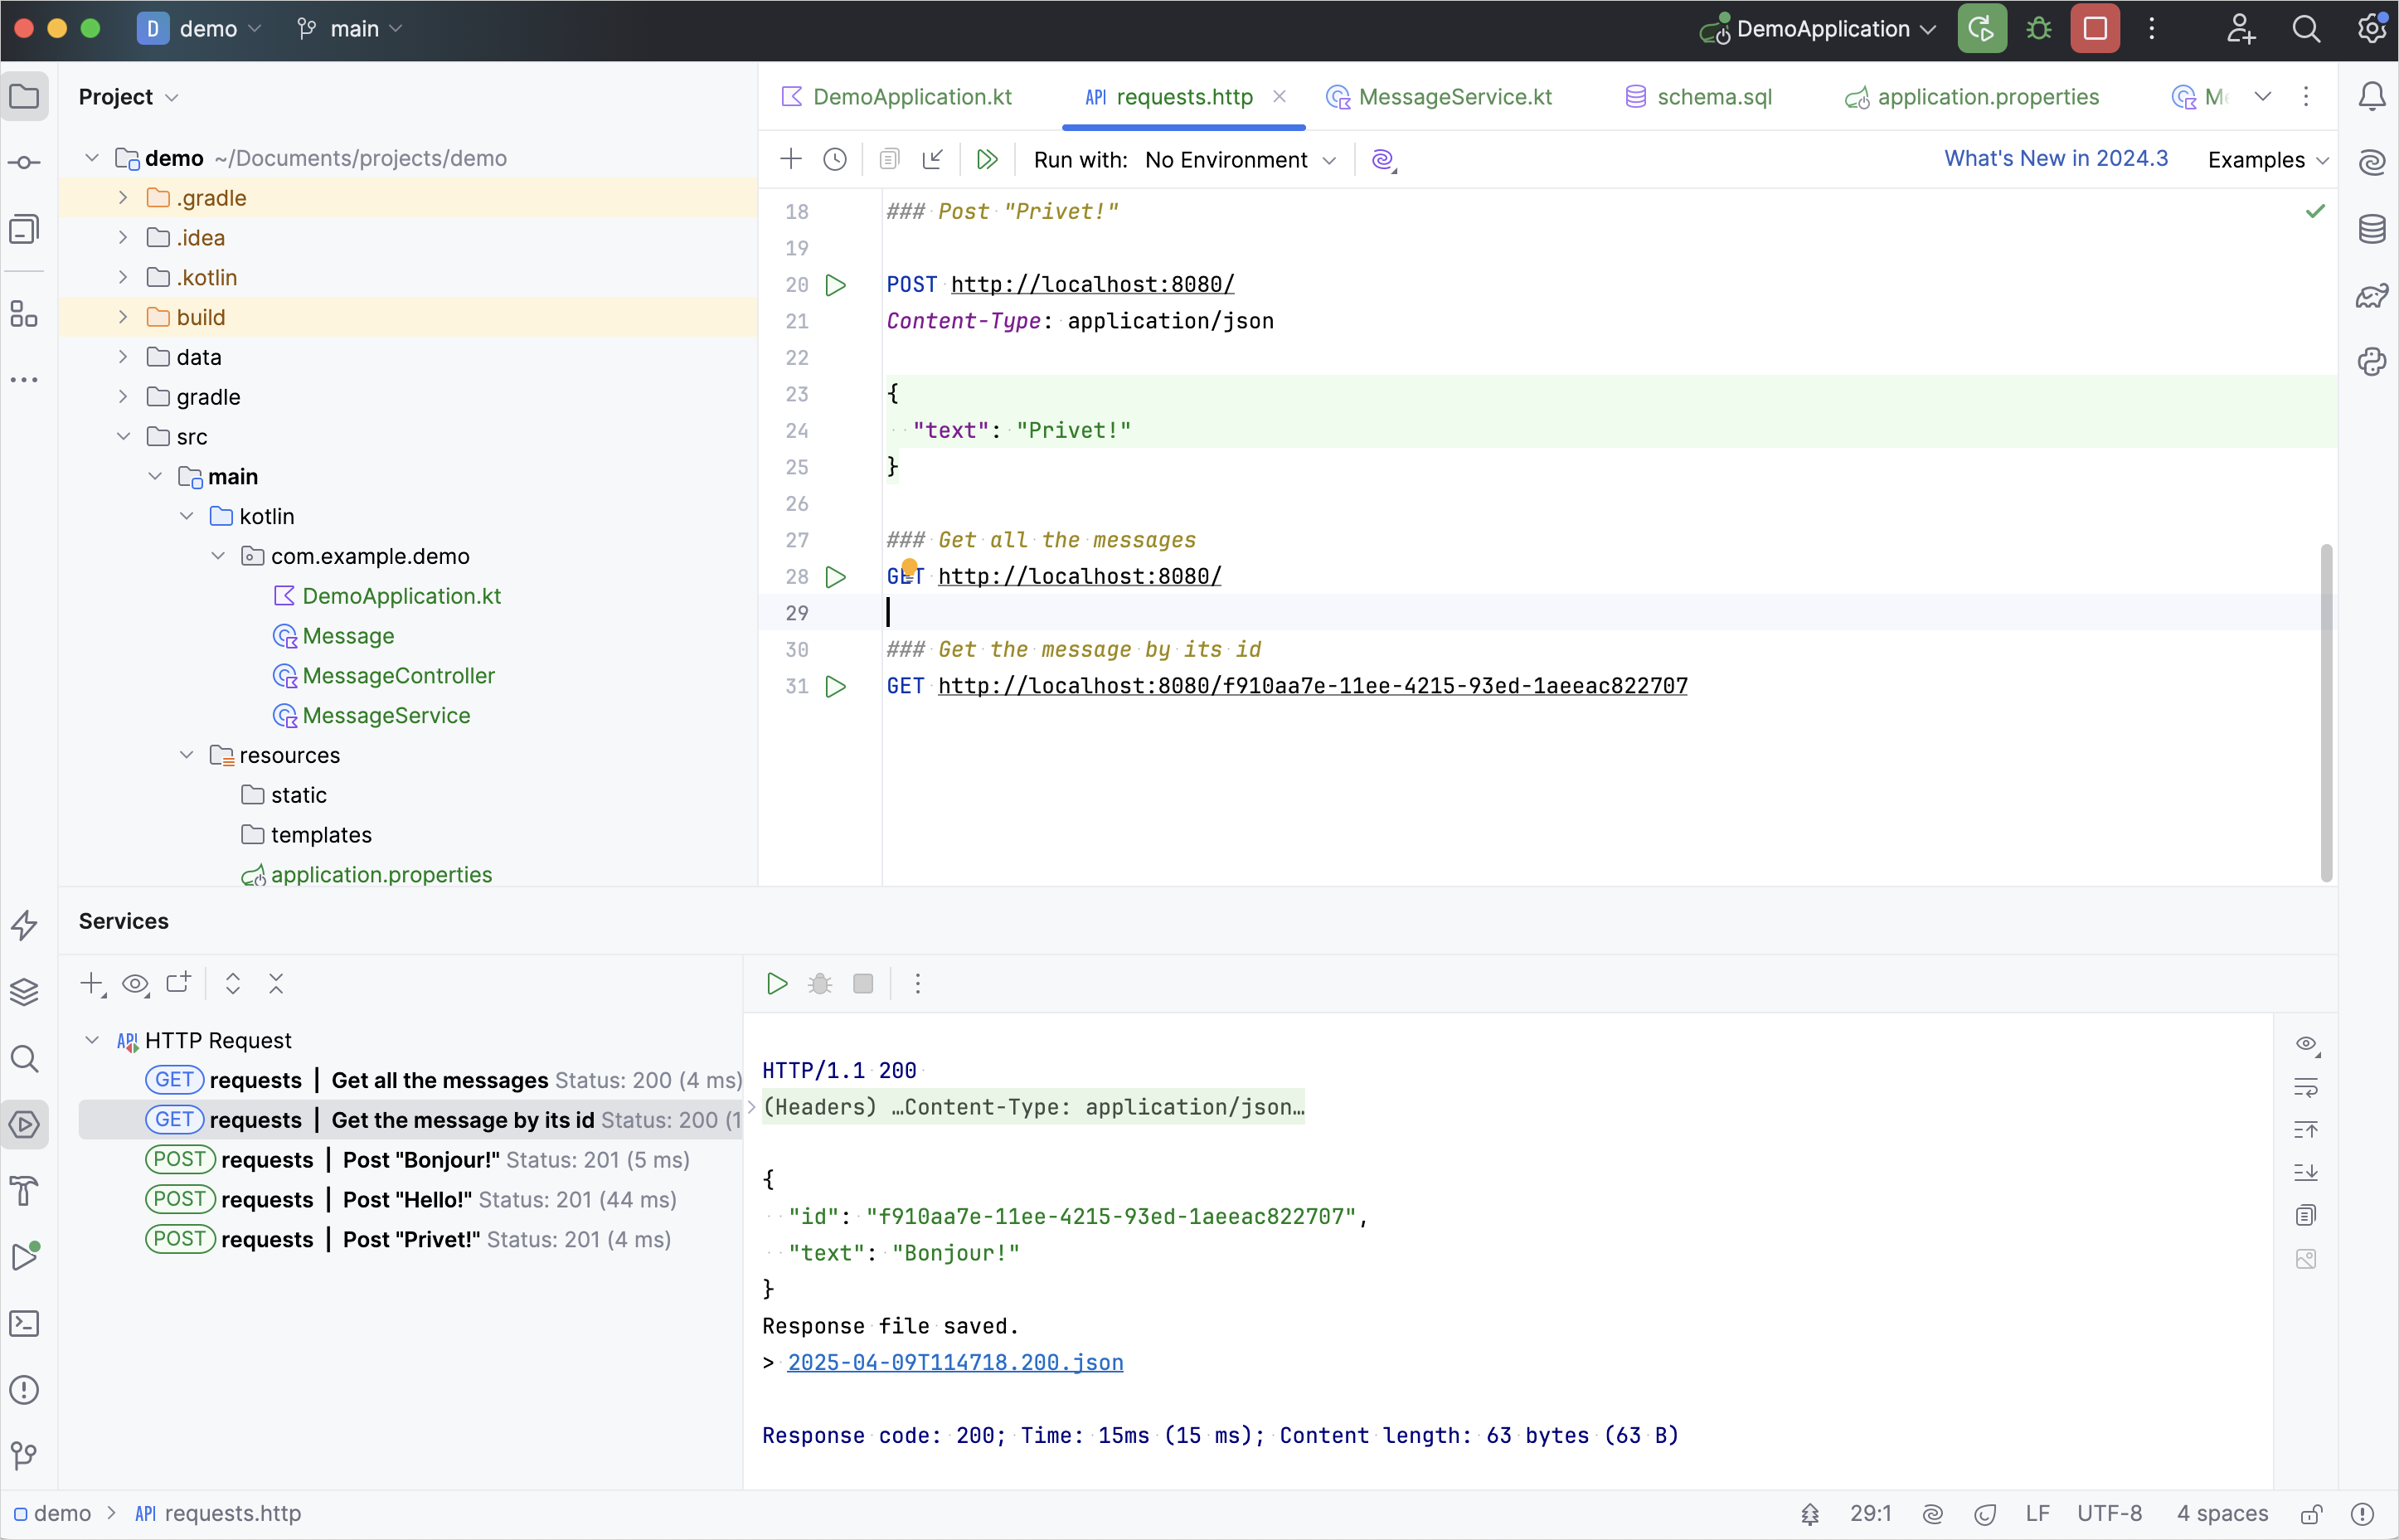This screenshot has width=2399, height=1540.
Task: Toggle the Services view eye options
Action: [x=135, y=984]
